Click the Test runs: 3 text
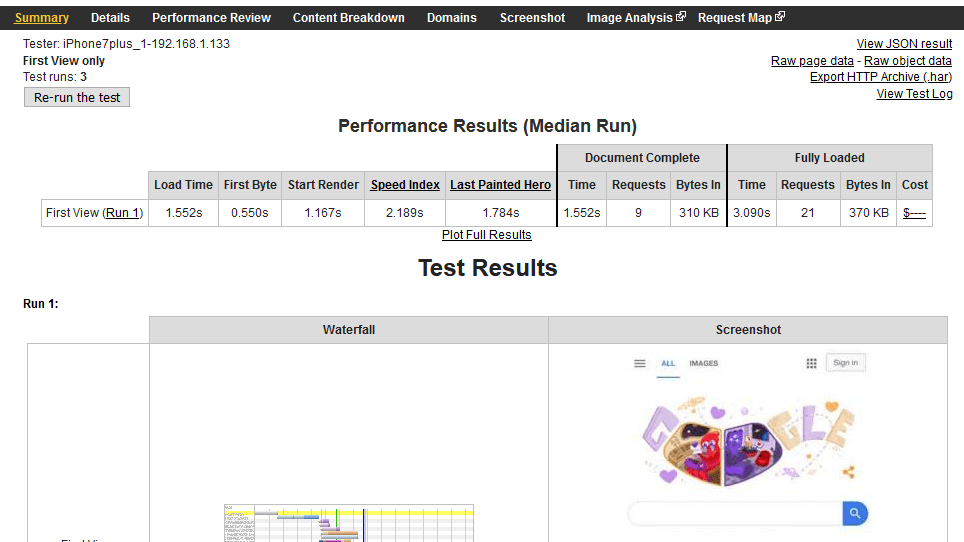Viewport: 964px width, 542px height. click(55, 77)
